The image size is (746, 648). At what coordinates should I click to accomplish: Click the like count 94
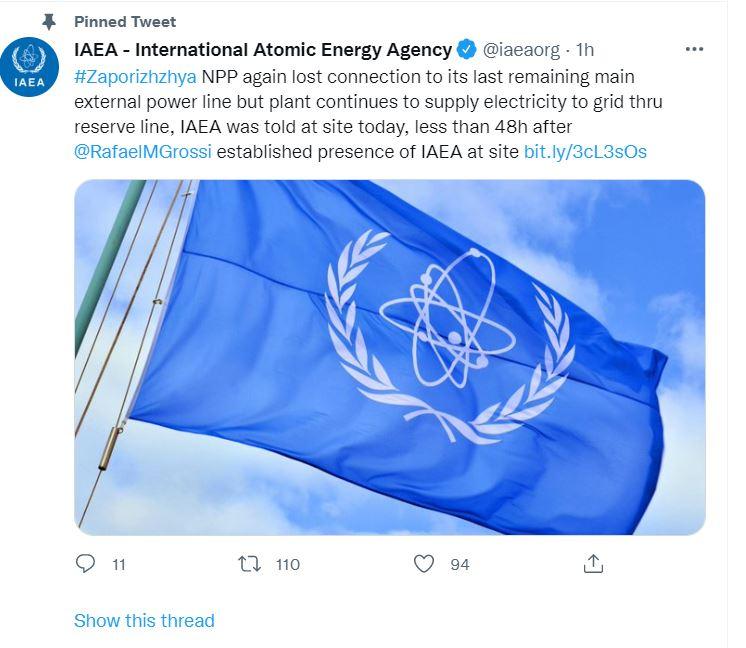pyautogui.click(x=459, y=565)
